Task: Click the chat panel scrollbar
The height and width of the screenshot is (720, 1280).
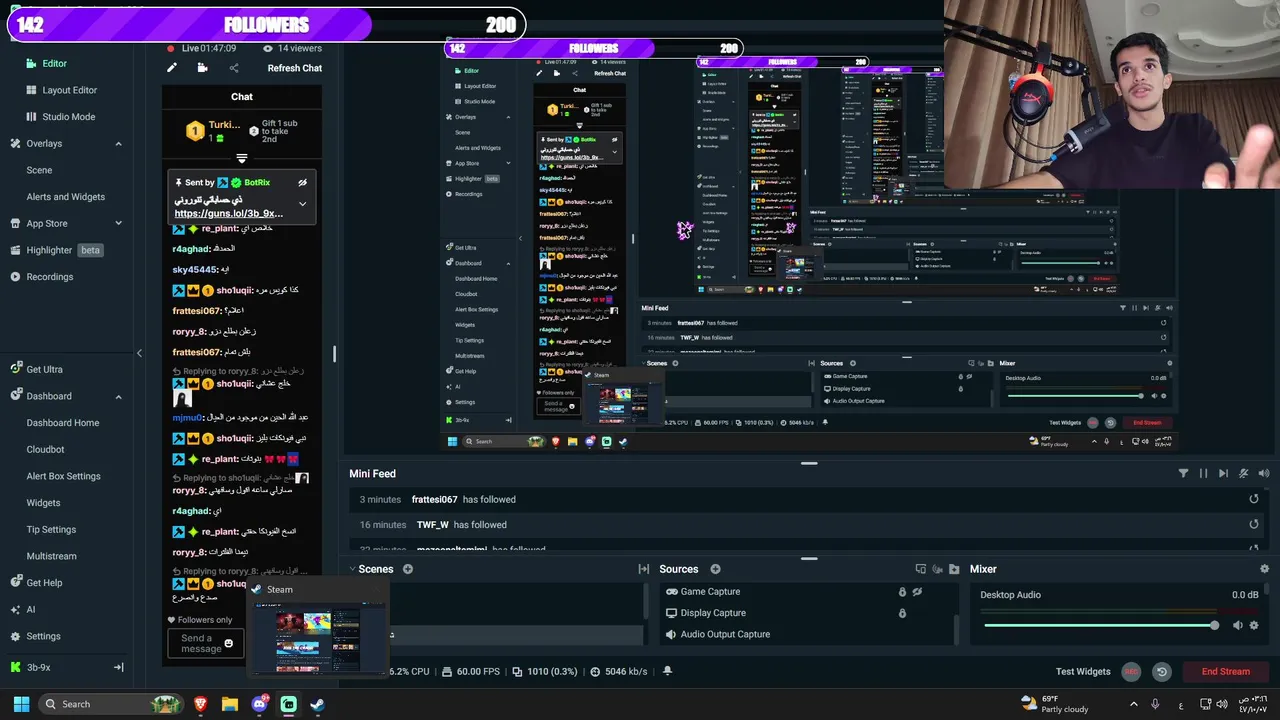Action: 334,354
